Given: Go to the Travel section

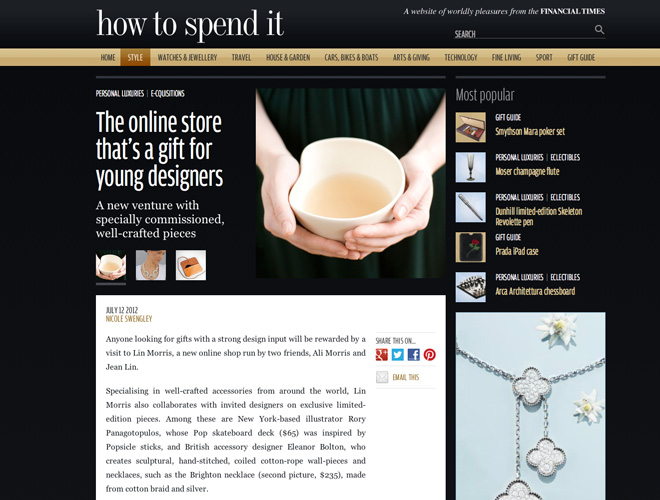Looking at the screenshot, I should [x=241, y=57].
